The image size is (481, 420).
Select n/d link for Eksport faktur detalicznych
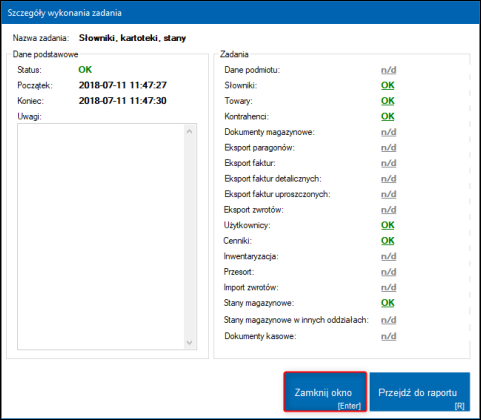tap(389, 179)
